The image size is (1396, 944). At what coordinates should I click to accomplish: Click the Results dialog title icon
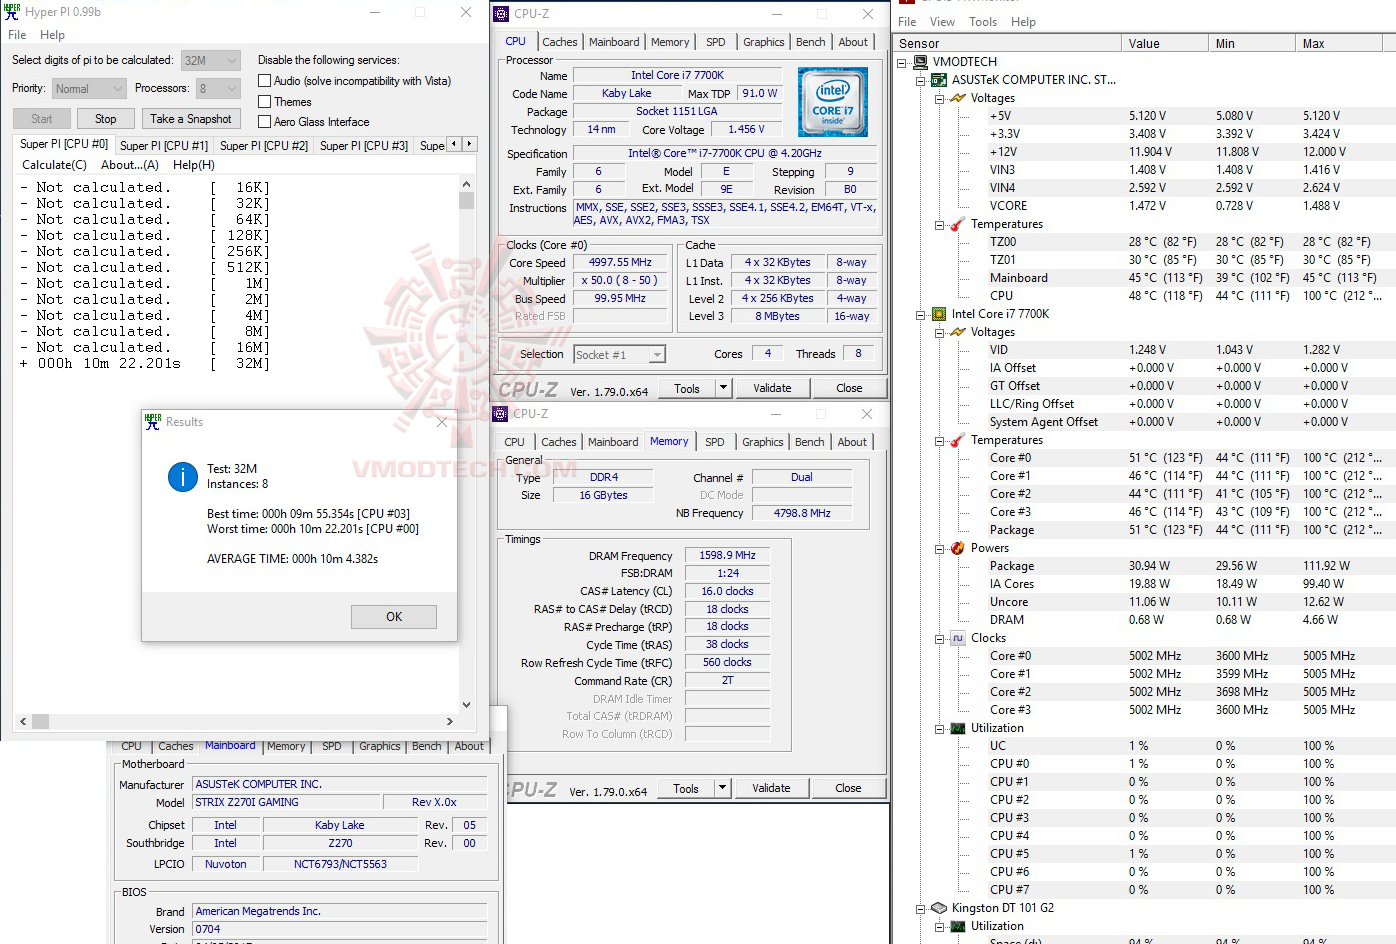tap(153, 422)
